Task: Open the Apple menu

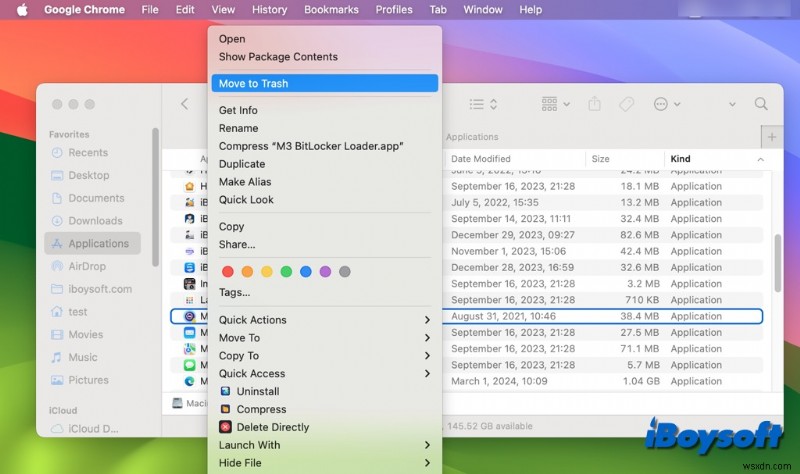Action: [x=22, y=10]
